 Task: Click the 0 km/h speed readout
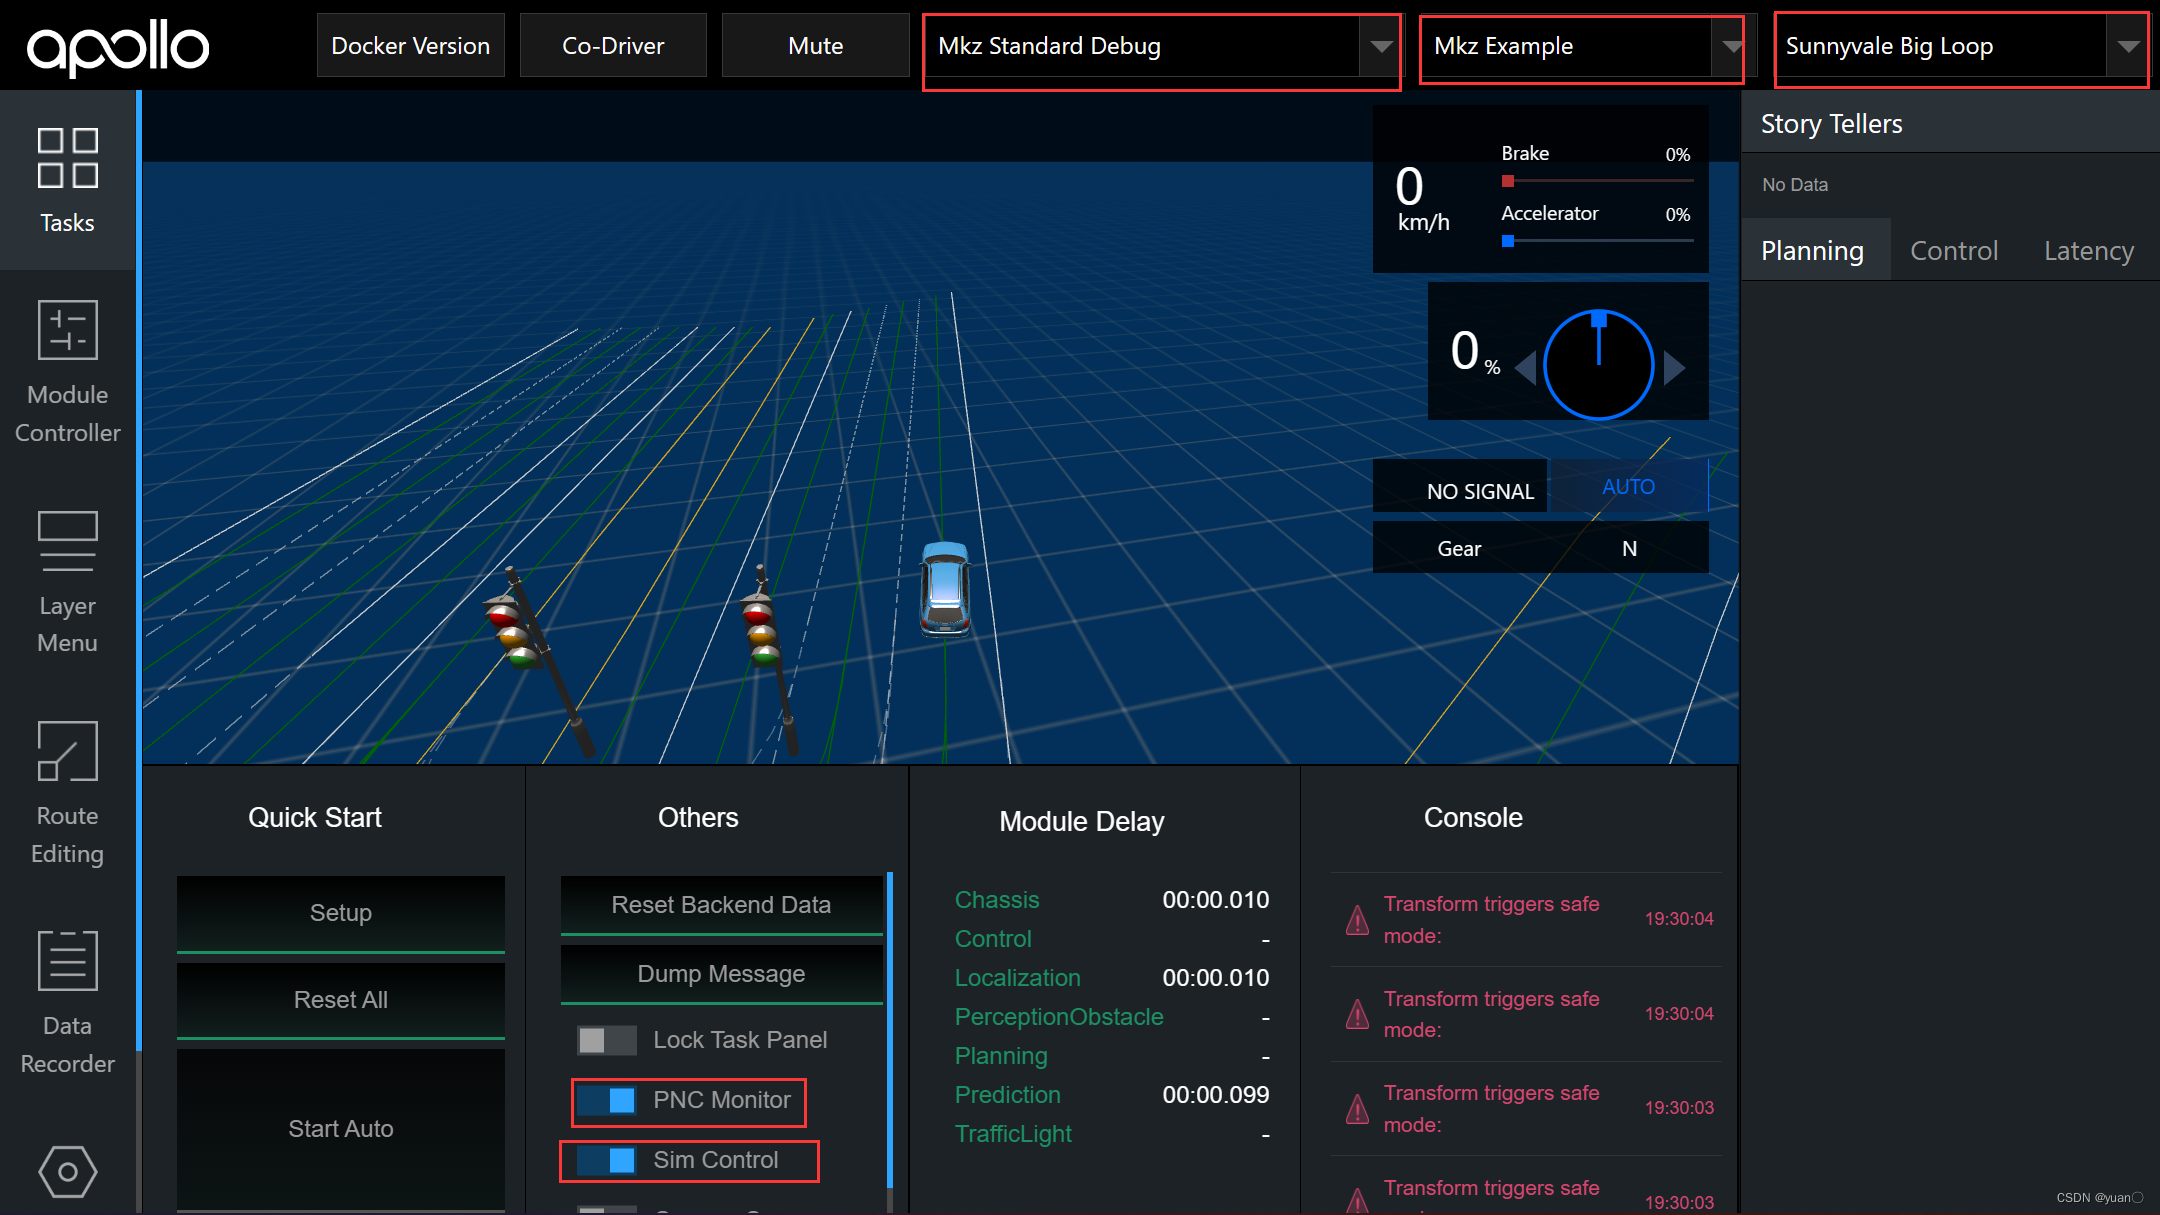[x=1421, y=199]
